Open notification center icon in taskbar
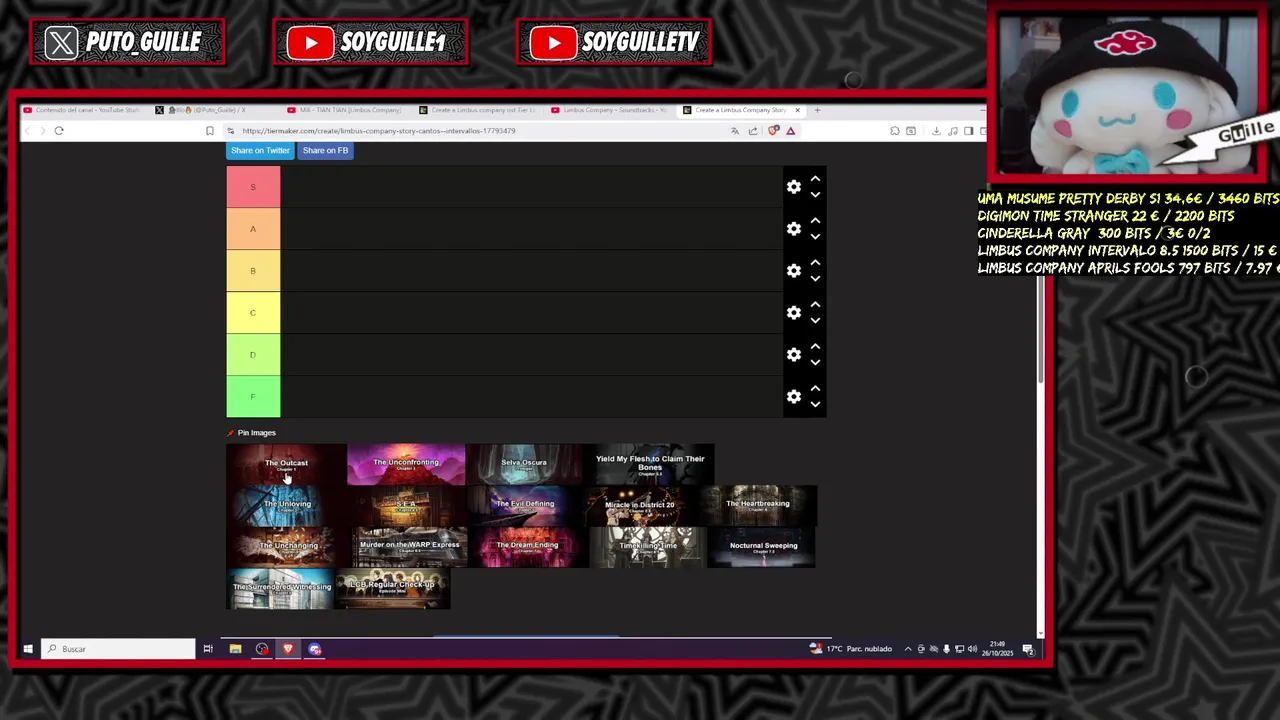 1028,649
